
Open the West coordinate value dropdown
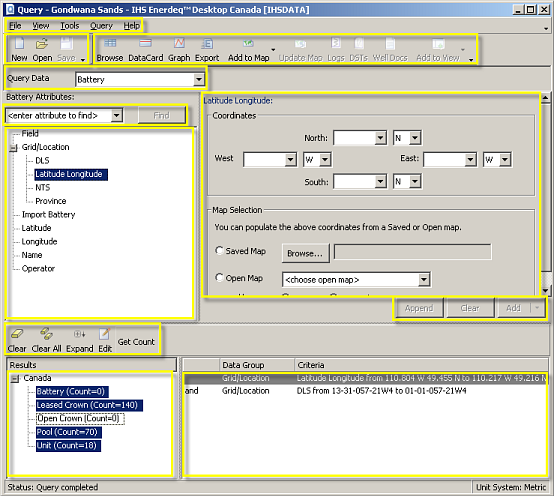pyautogui.click(x=290, y=160)
